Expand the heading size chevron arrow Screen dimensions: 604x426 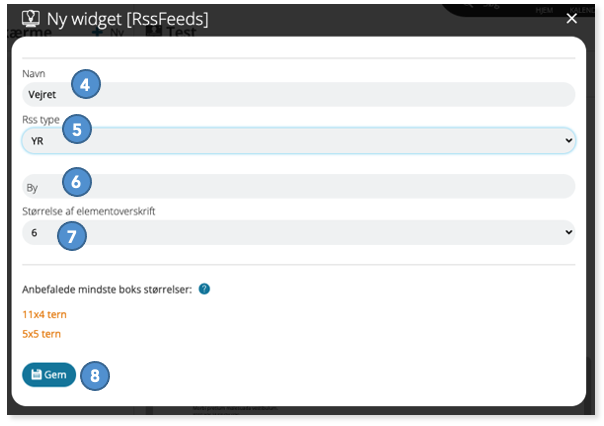569,232
